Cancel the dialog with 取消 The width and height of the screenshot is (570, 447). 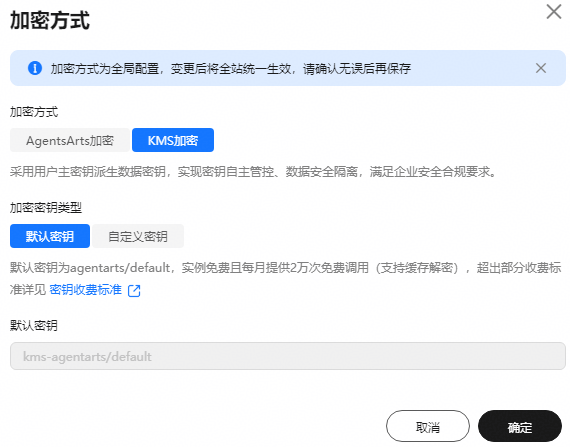428,426
